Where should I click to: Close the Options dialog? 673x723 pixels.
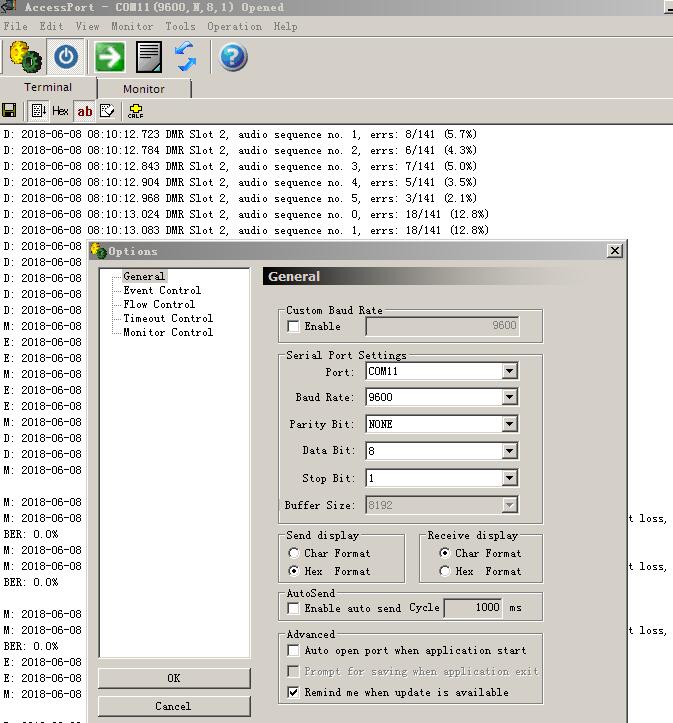(x=615, y=250)
